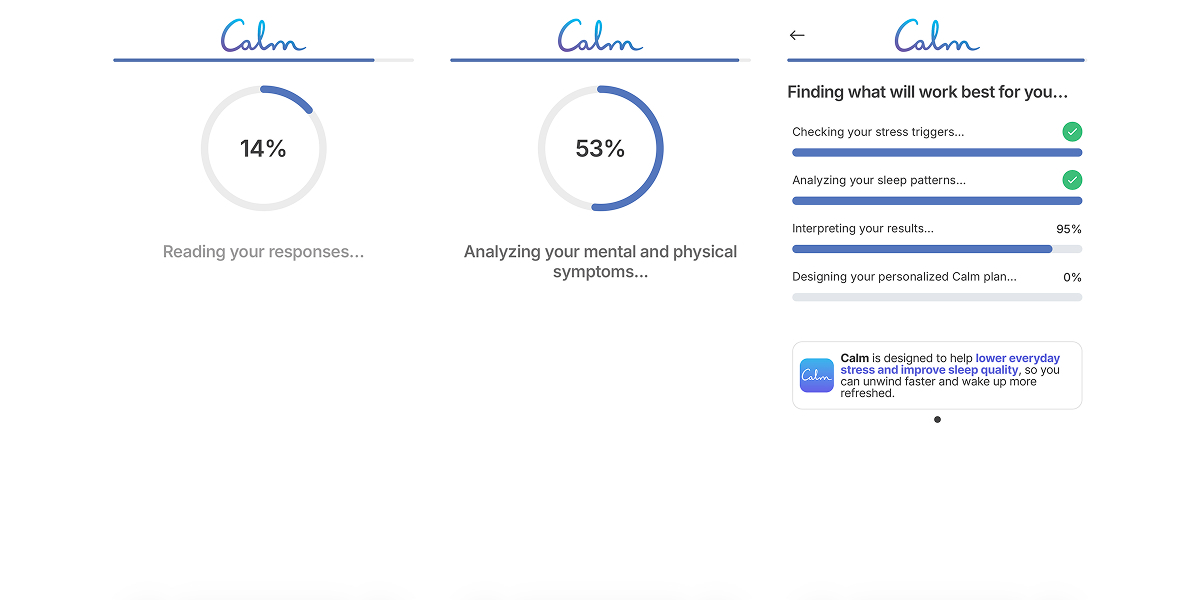The width and height of the screenshot is (1200, 600).
Task: Select the Designing your personalized Calm plan row
Action: (x=937, y=285)
